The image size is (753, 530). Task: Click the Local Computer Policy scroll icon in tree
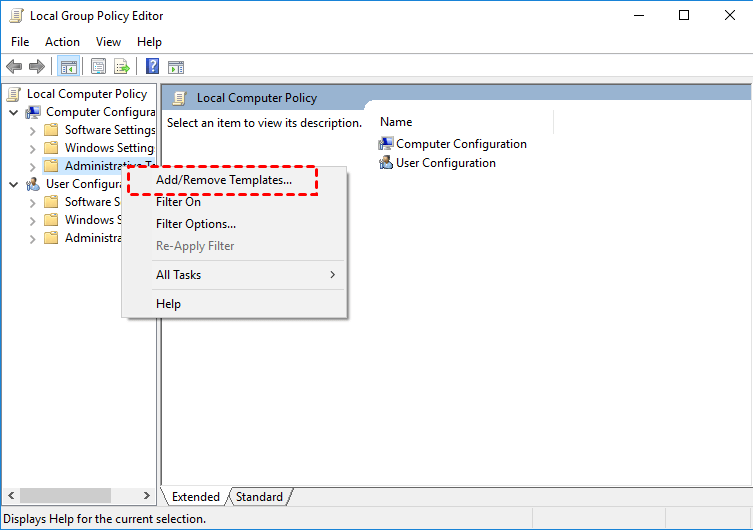[x=14, y=94]
